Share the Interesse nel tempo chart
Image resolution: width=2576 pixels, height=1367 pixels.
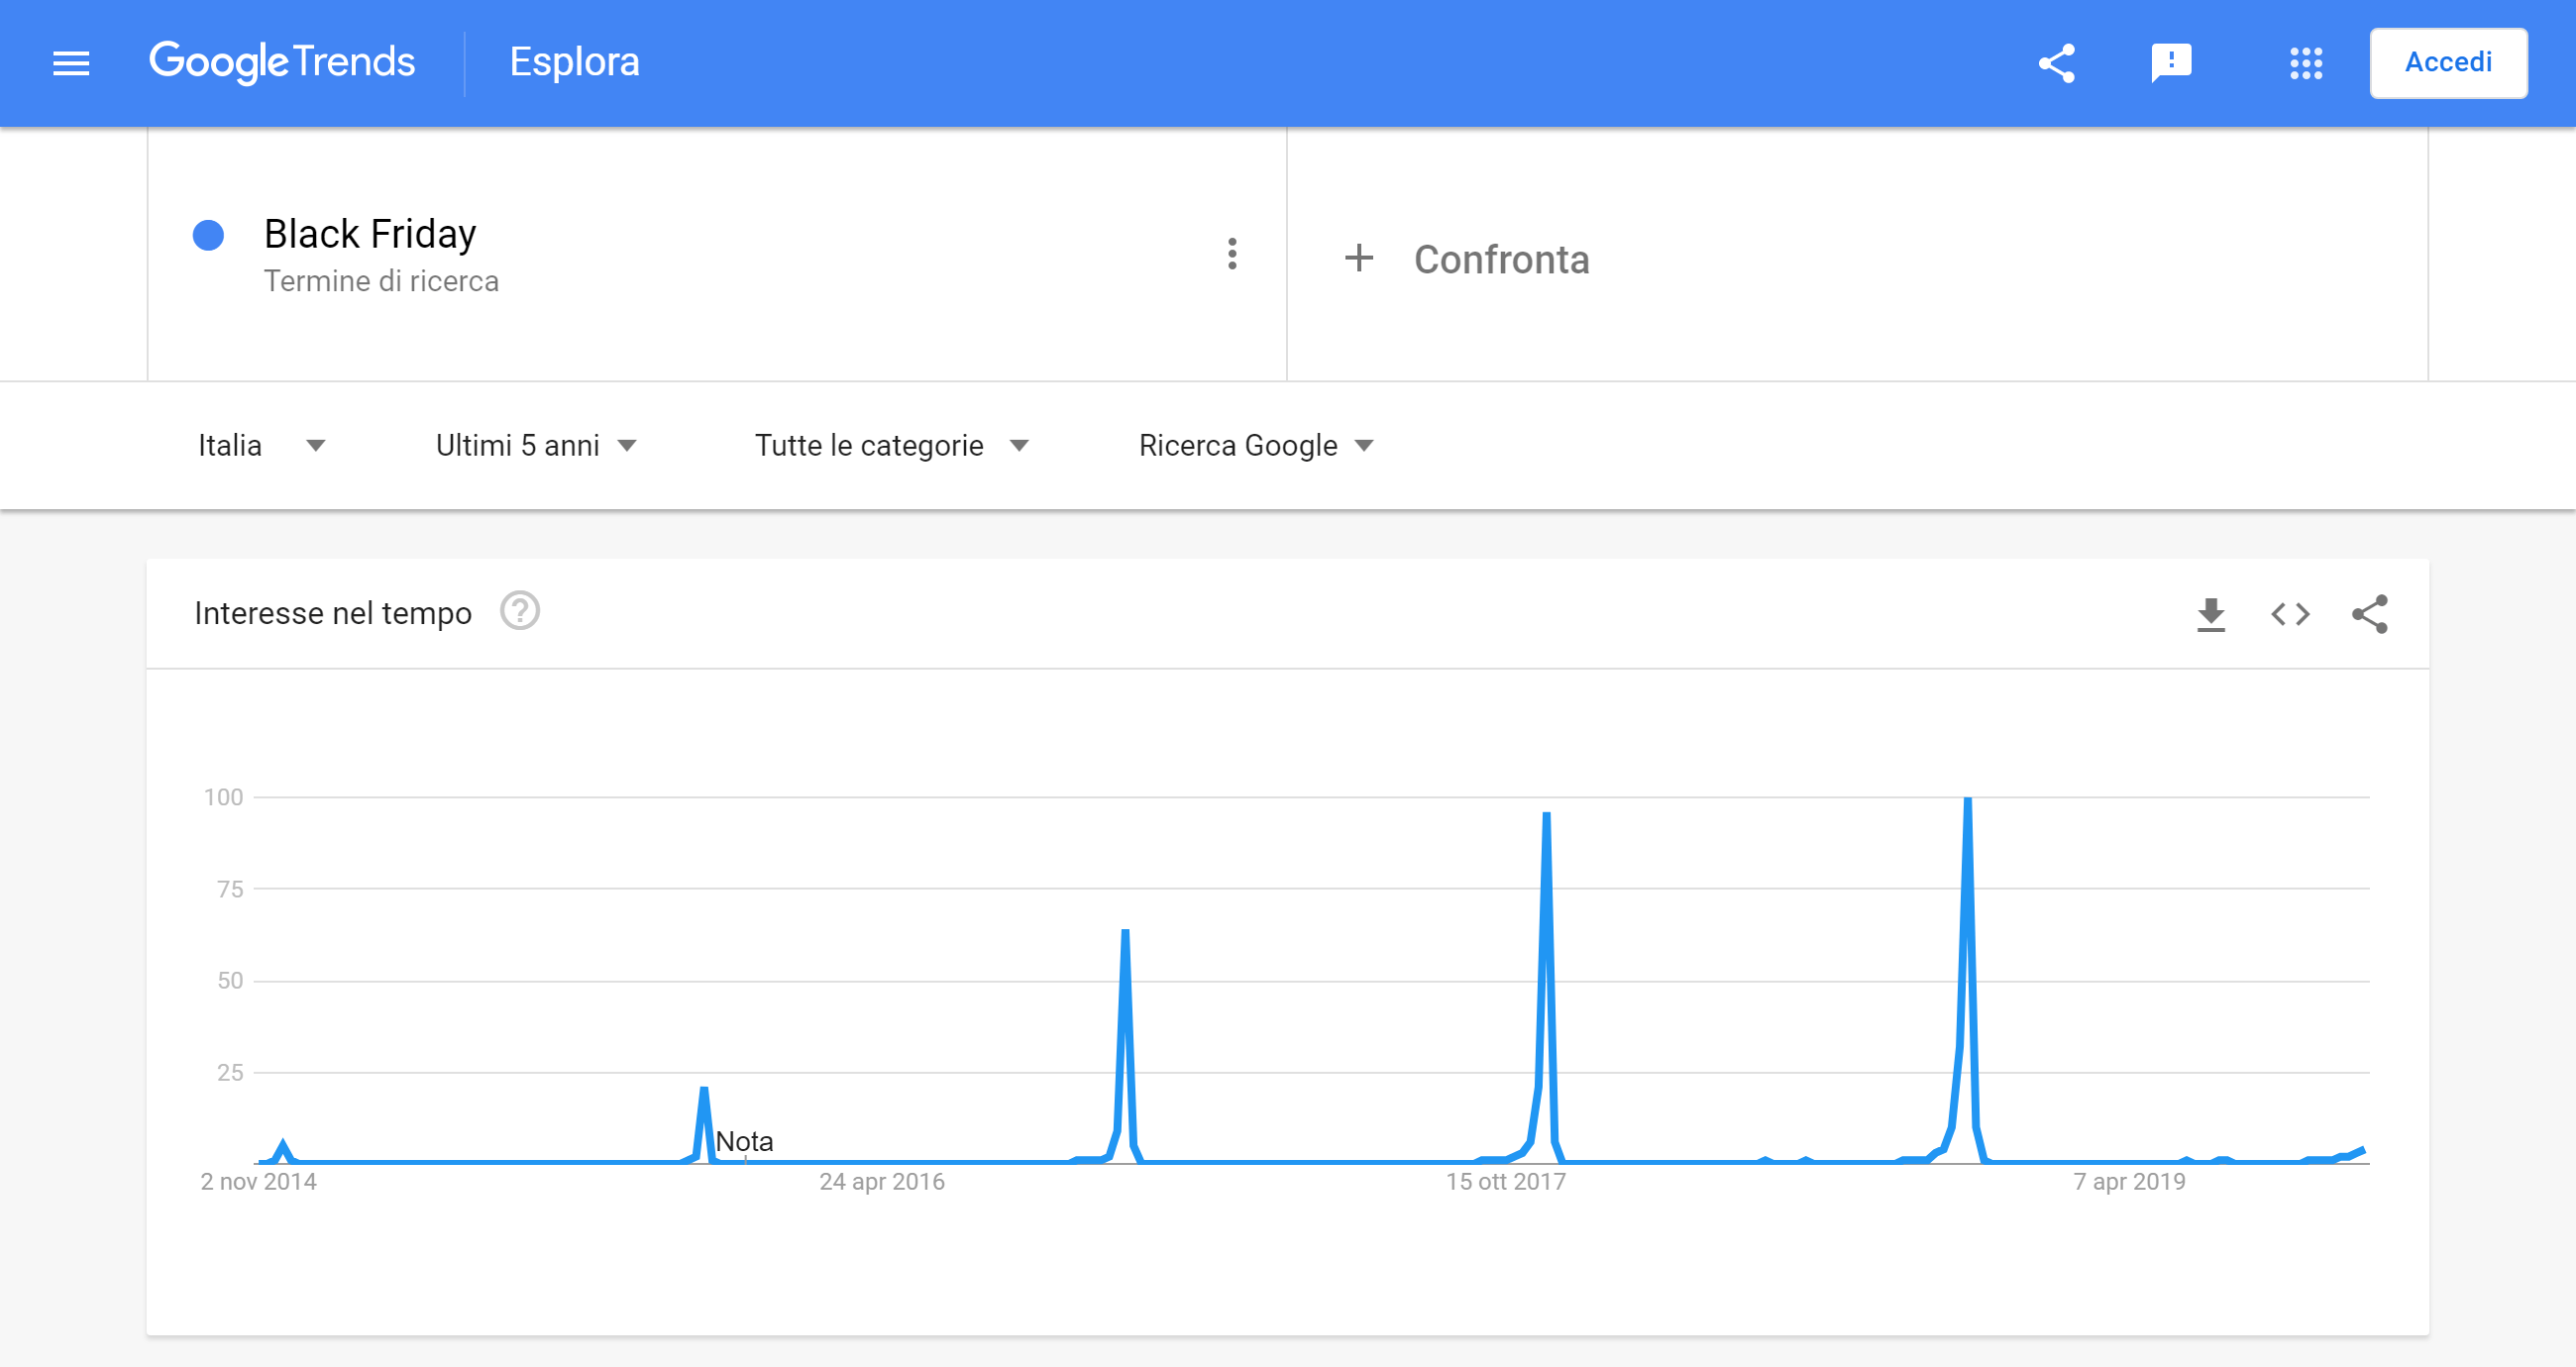2370,614
